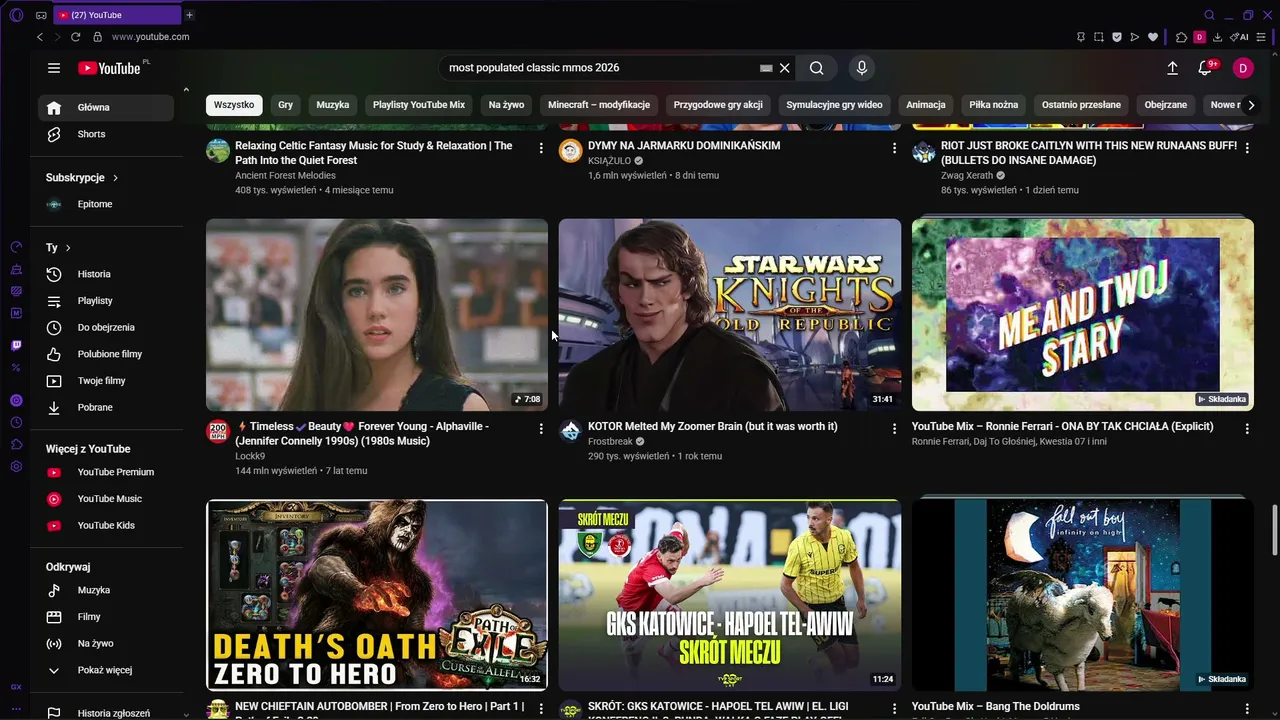Viewport: 1280px width, 720px height.
Task: Click the page vertical scrollbar thumb
Action: click(1274, 530)
